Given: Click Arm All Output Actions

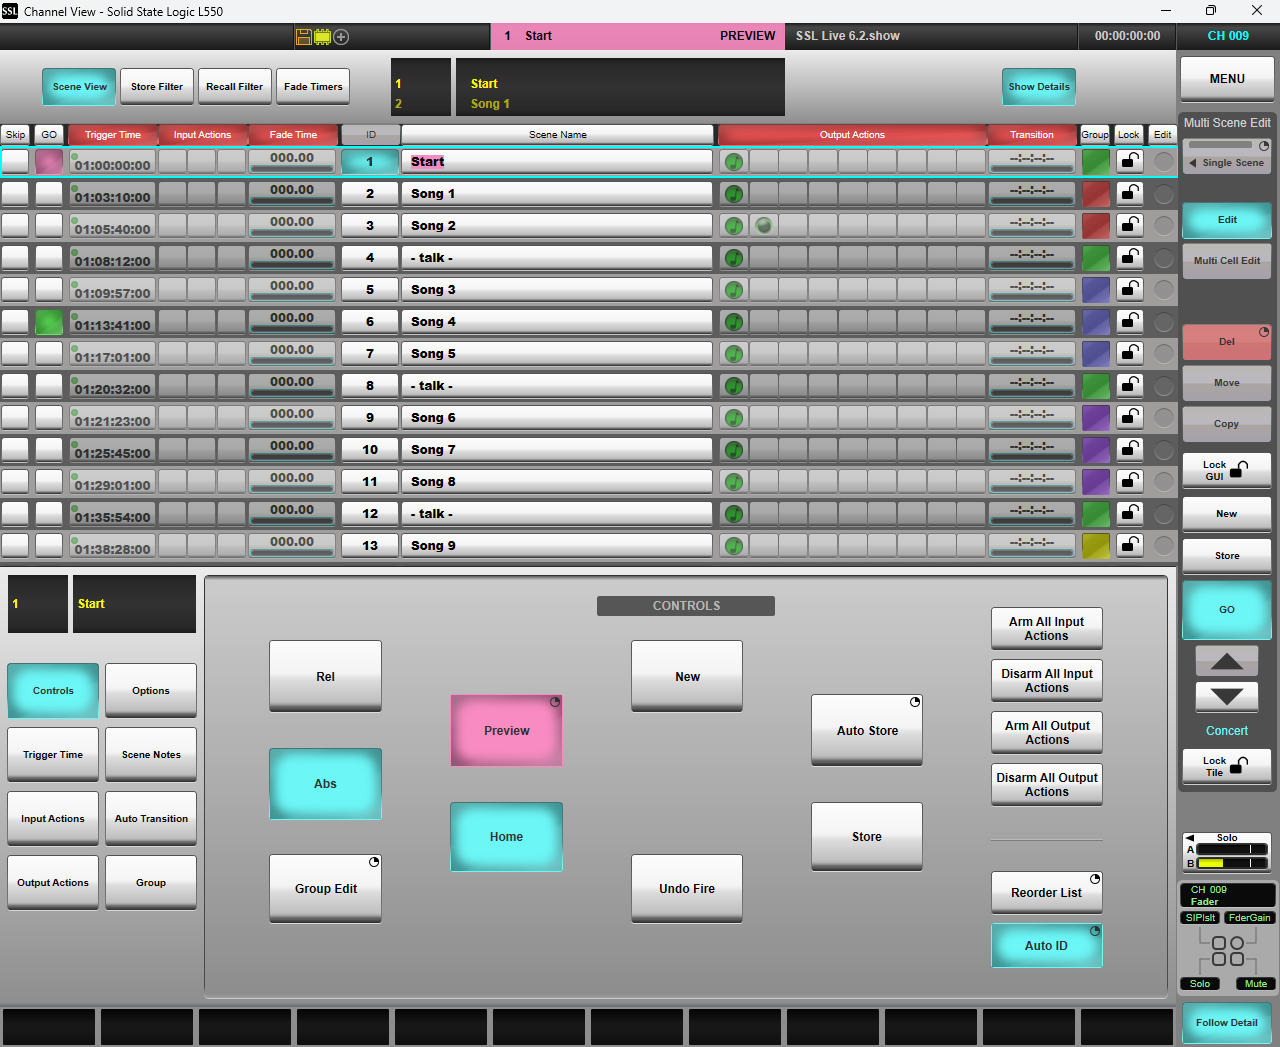Looking at the screenshot, I should 1046,732.
